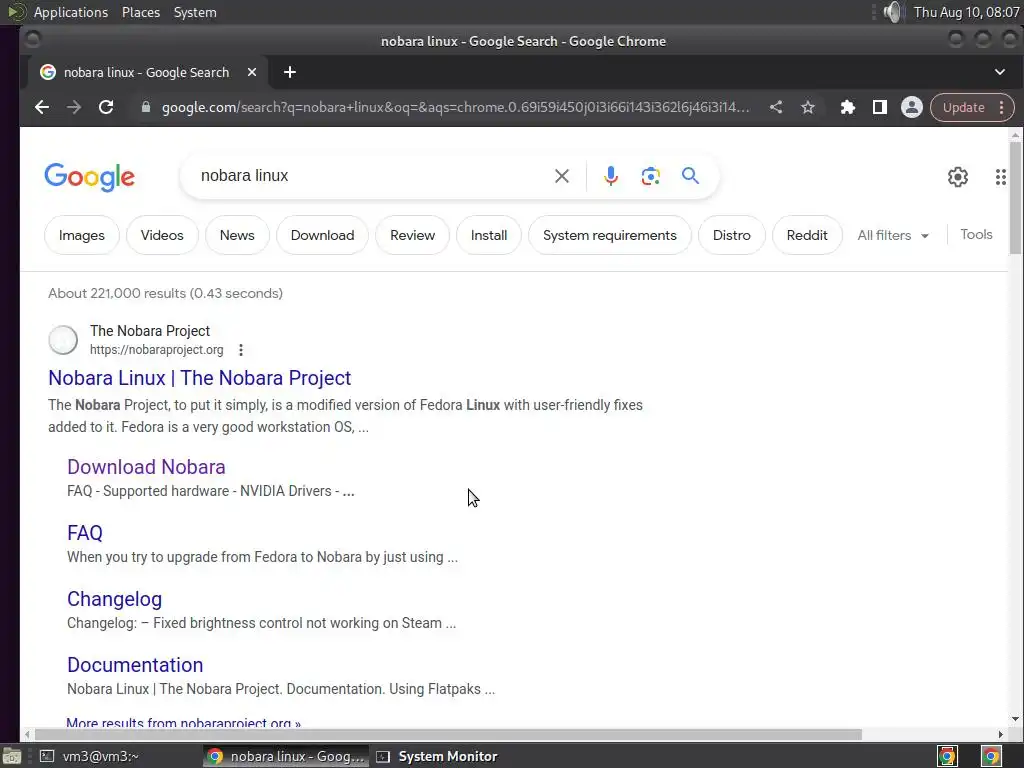Expand the All filters dropdown
The width and height of the screenshot is (1024, 768).
pos(893,235)
